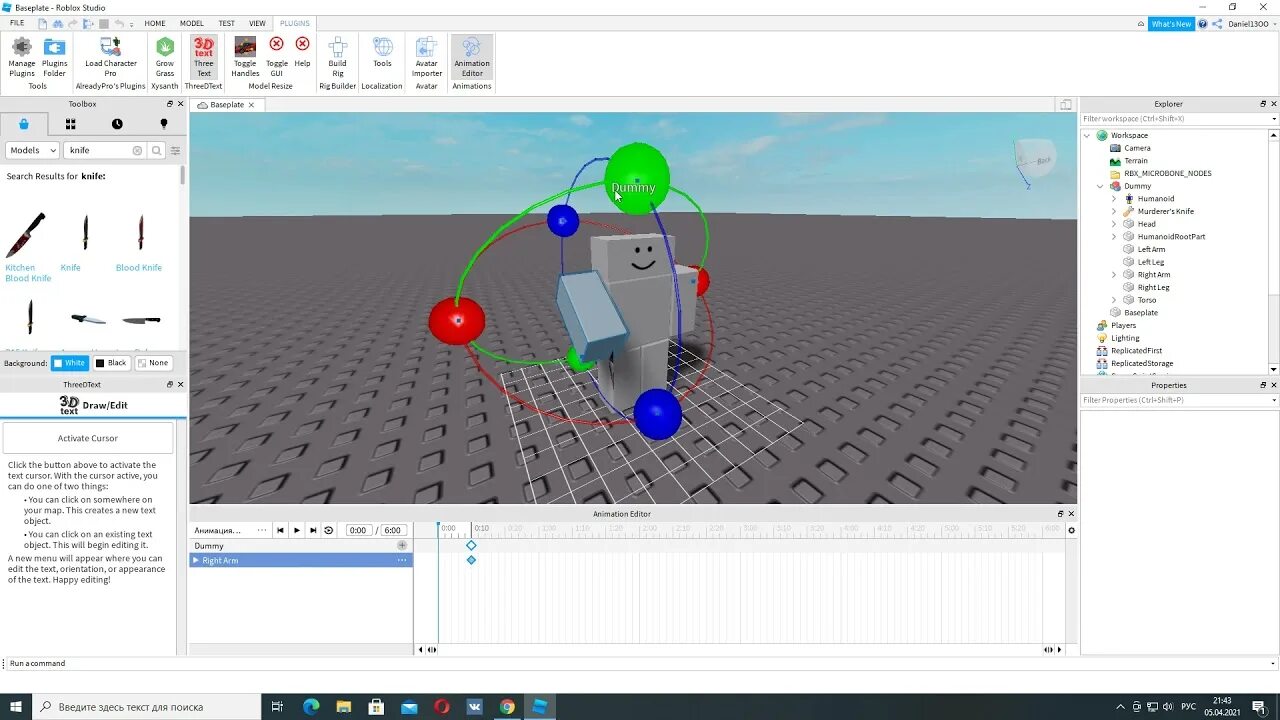Expand the Humanoid node
The height and width of the screenshot is (720, 1280).
tap(1114, 199)
